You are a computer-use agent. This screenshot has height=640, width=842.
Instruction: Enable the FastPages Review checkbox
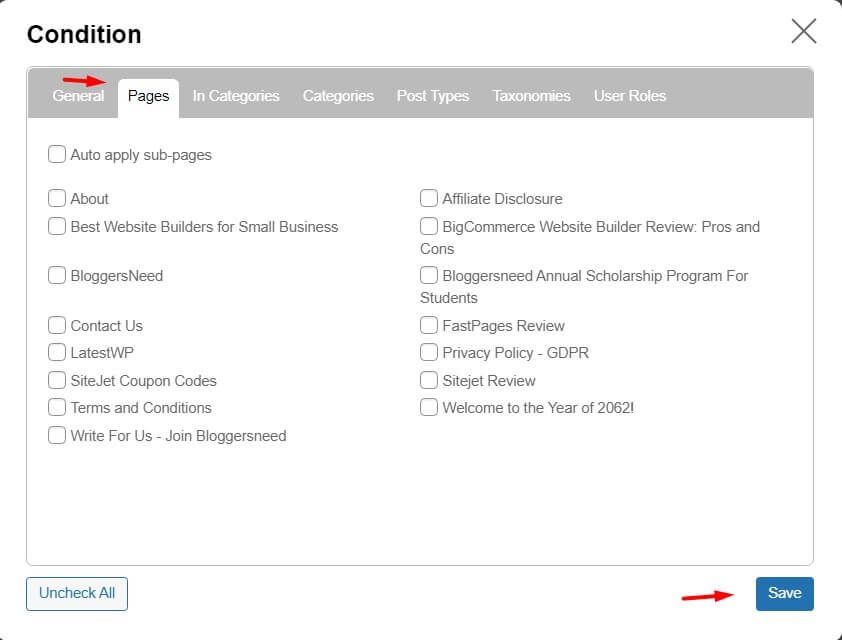[x=429, y=325]
